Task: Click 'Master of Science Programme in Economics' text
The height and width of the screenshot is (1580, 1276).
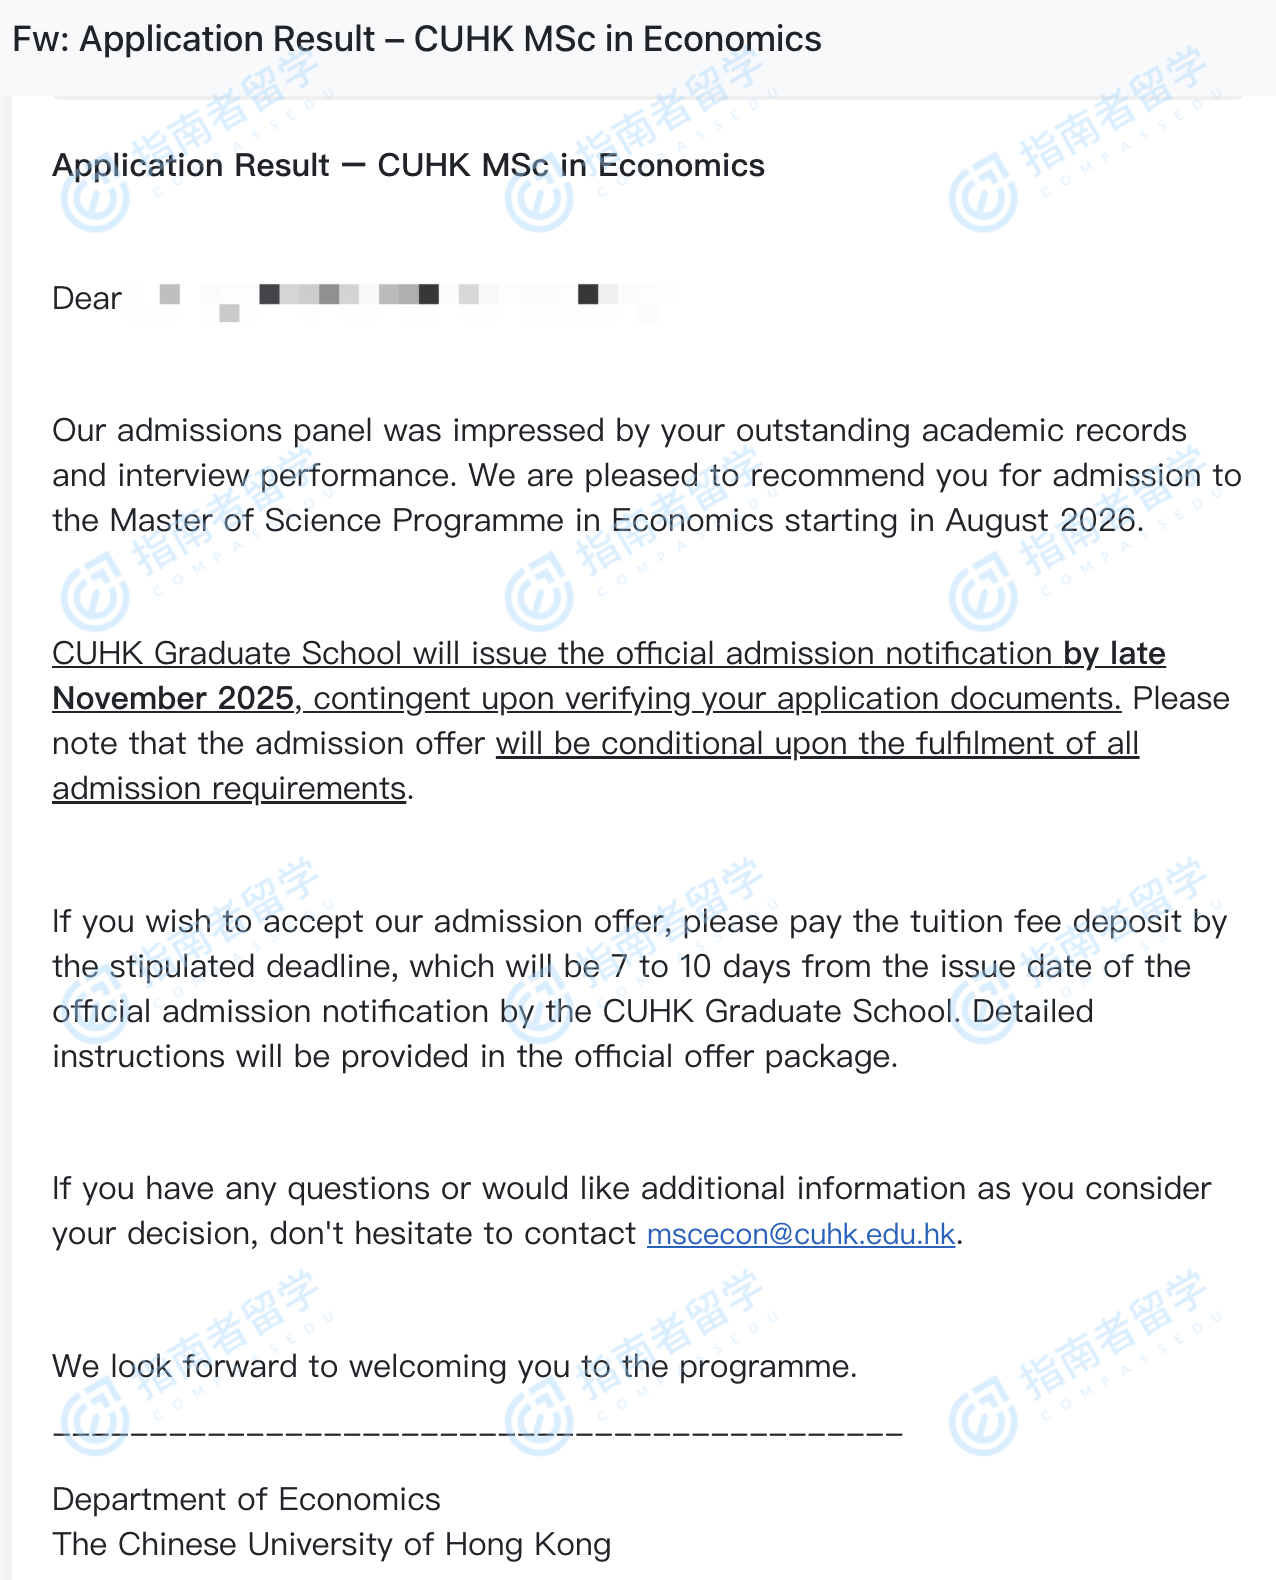Action: 441,520
